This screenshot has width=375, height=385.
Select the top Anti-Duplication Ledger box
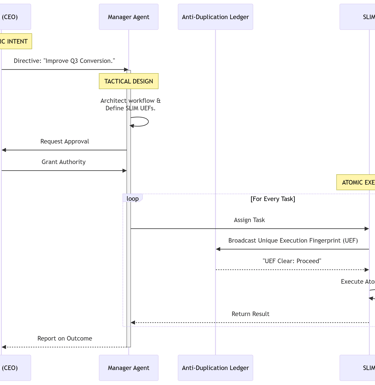(215, 17)
